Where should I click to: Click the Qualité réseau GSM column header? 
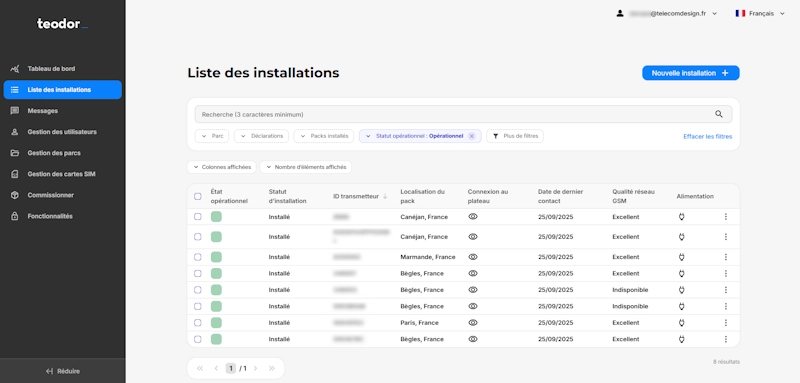tap(633, 196)
